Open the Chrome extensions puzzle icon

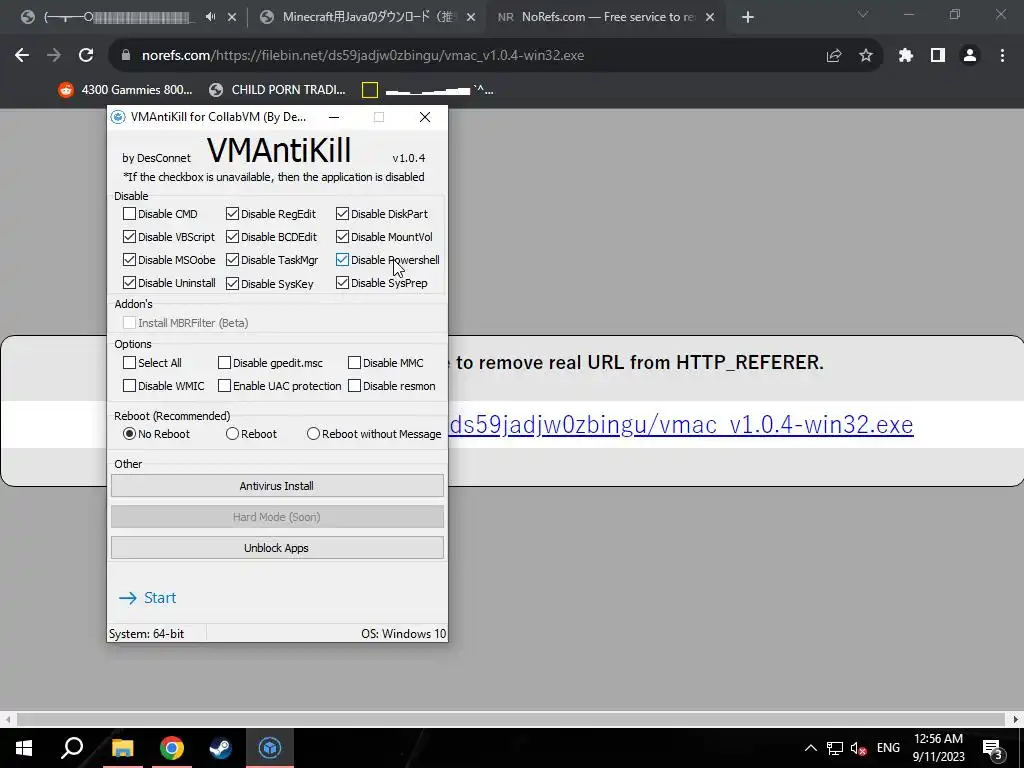tap(906, 56)
